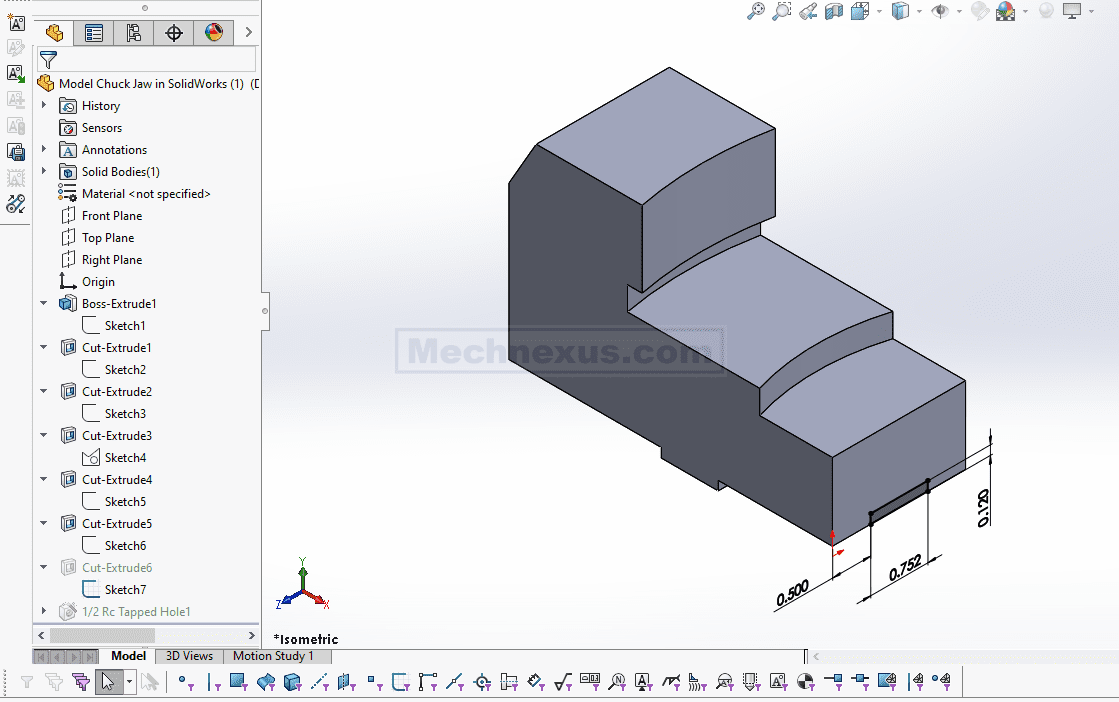Expand the History folder
The width and height of the screenshot is (1119, 702).
click(x=44, y=106)
